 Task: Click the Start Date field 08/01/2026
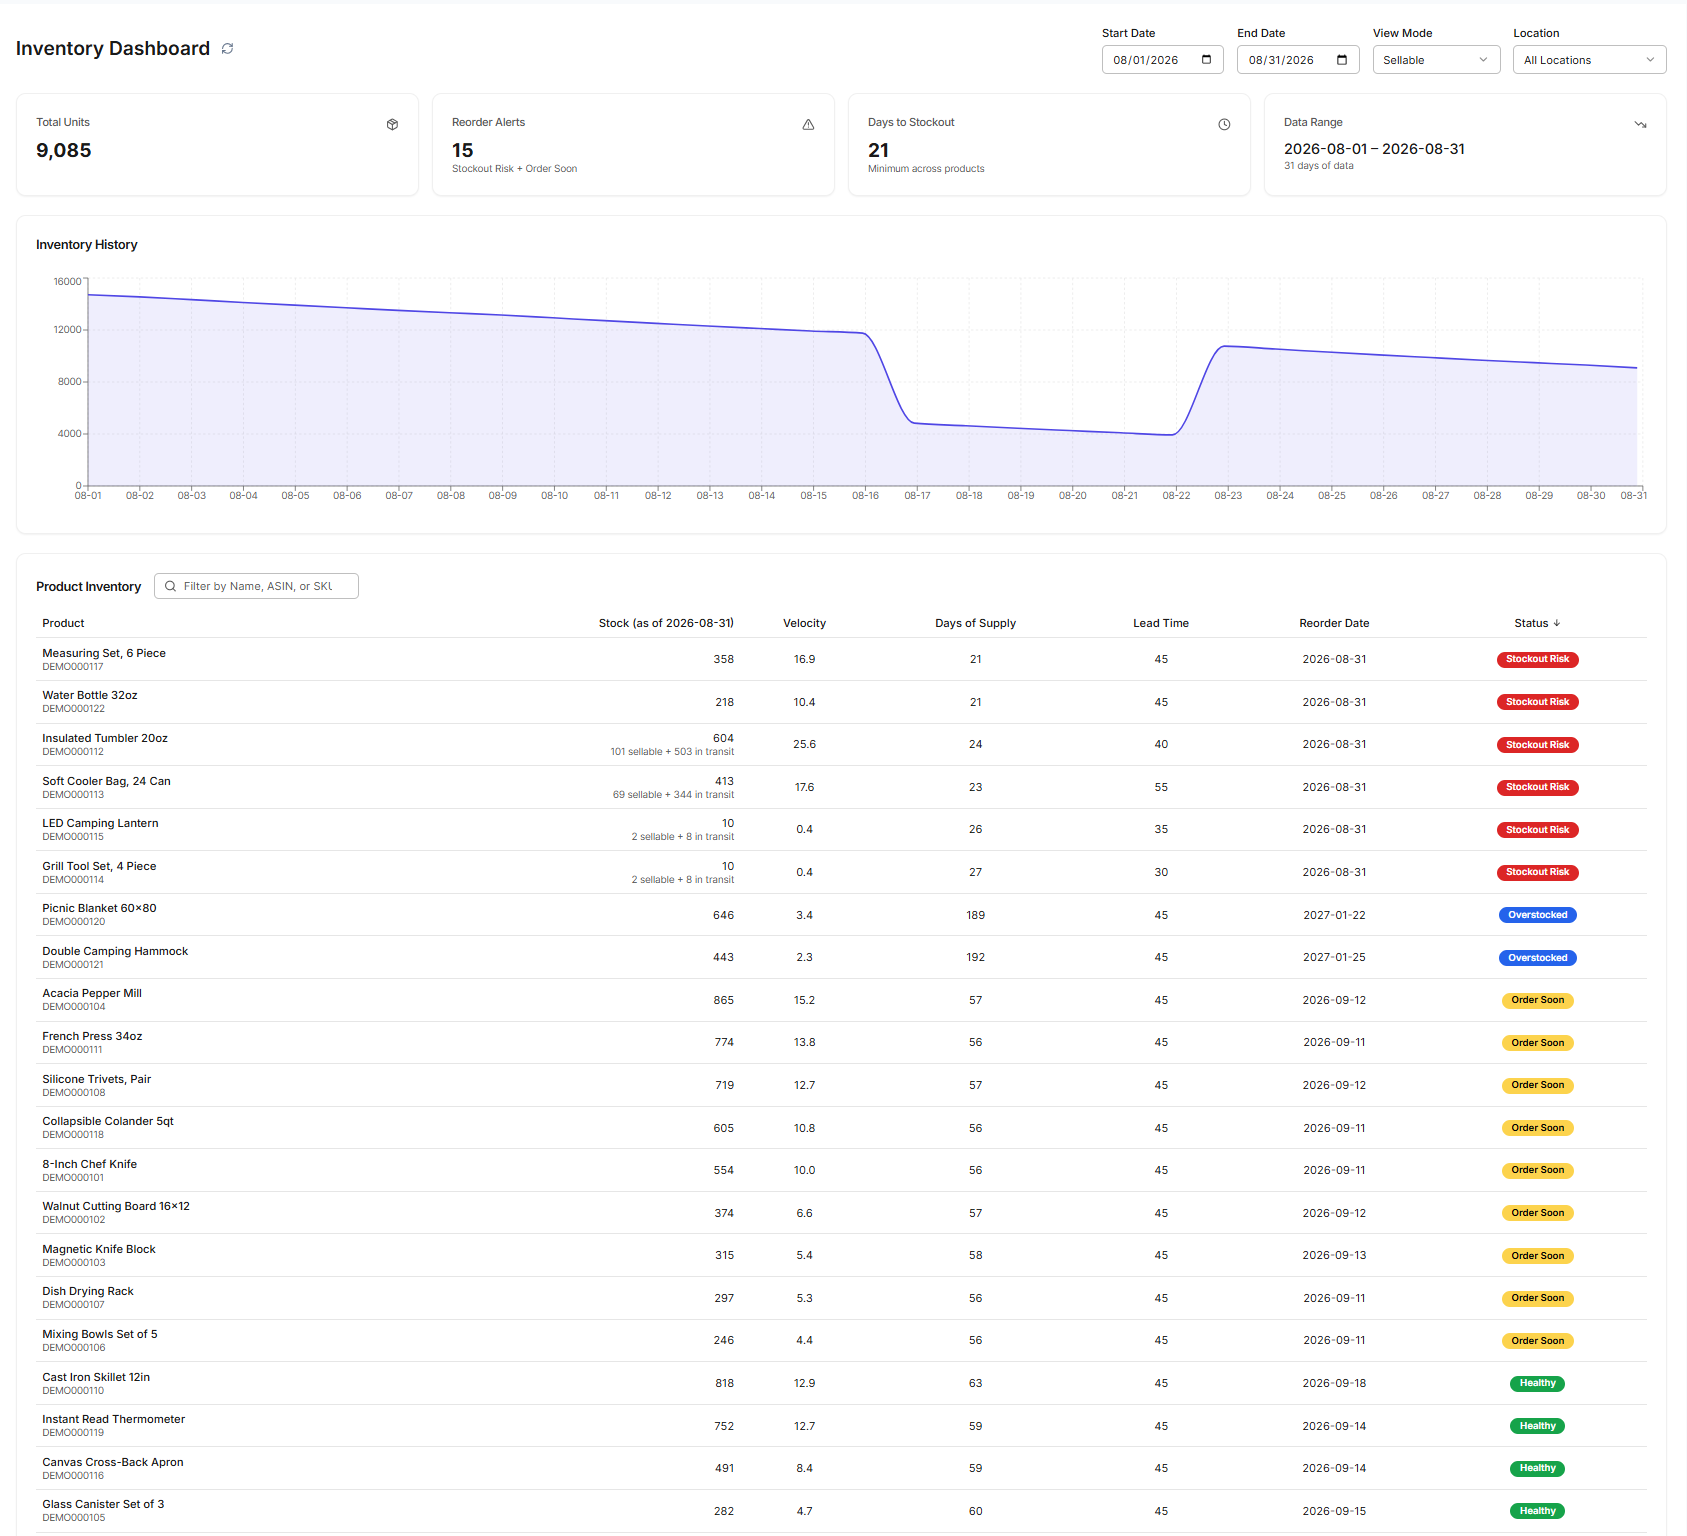click(1162, 60)
